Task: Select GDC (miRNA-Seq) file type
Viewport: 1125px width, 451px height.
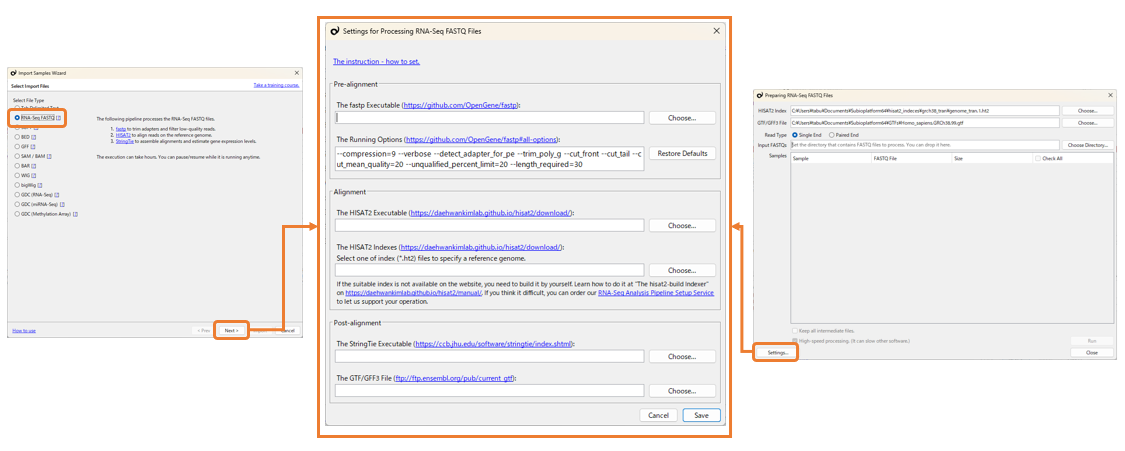Action: pos(17,204)
